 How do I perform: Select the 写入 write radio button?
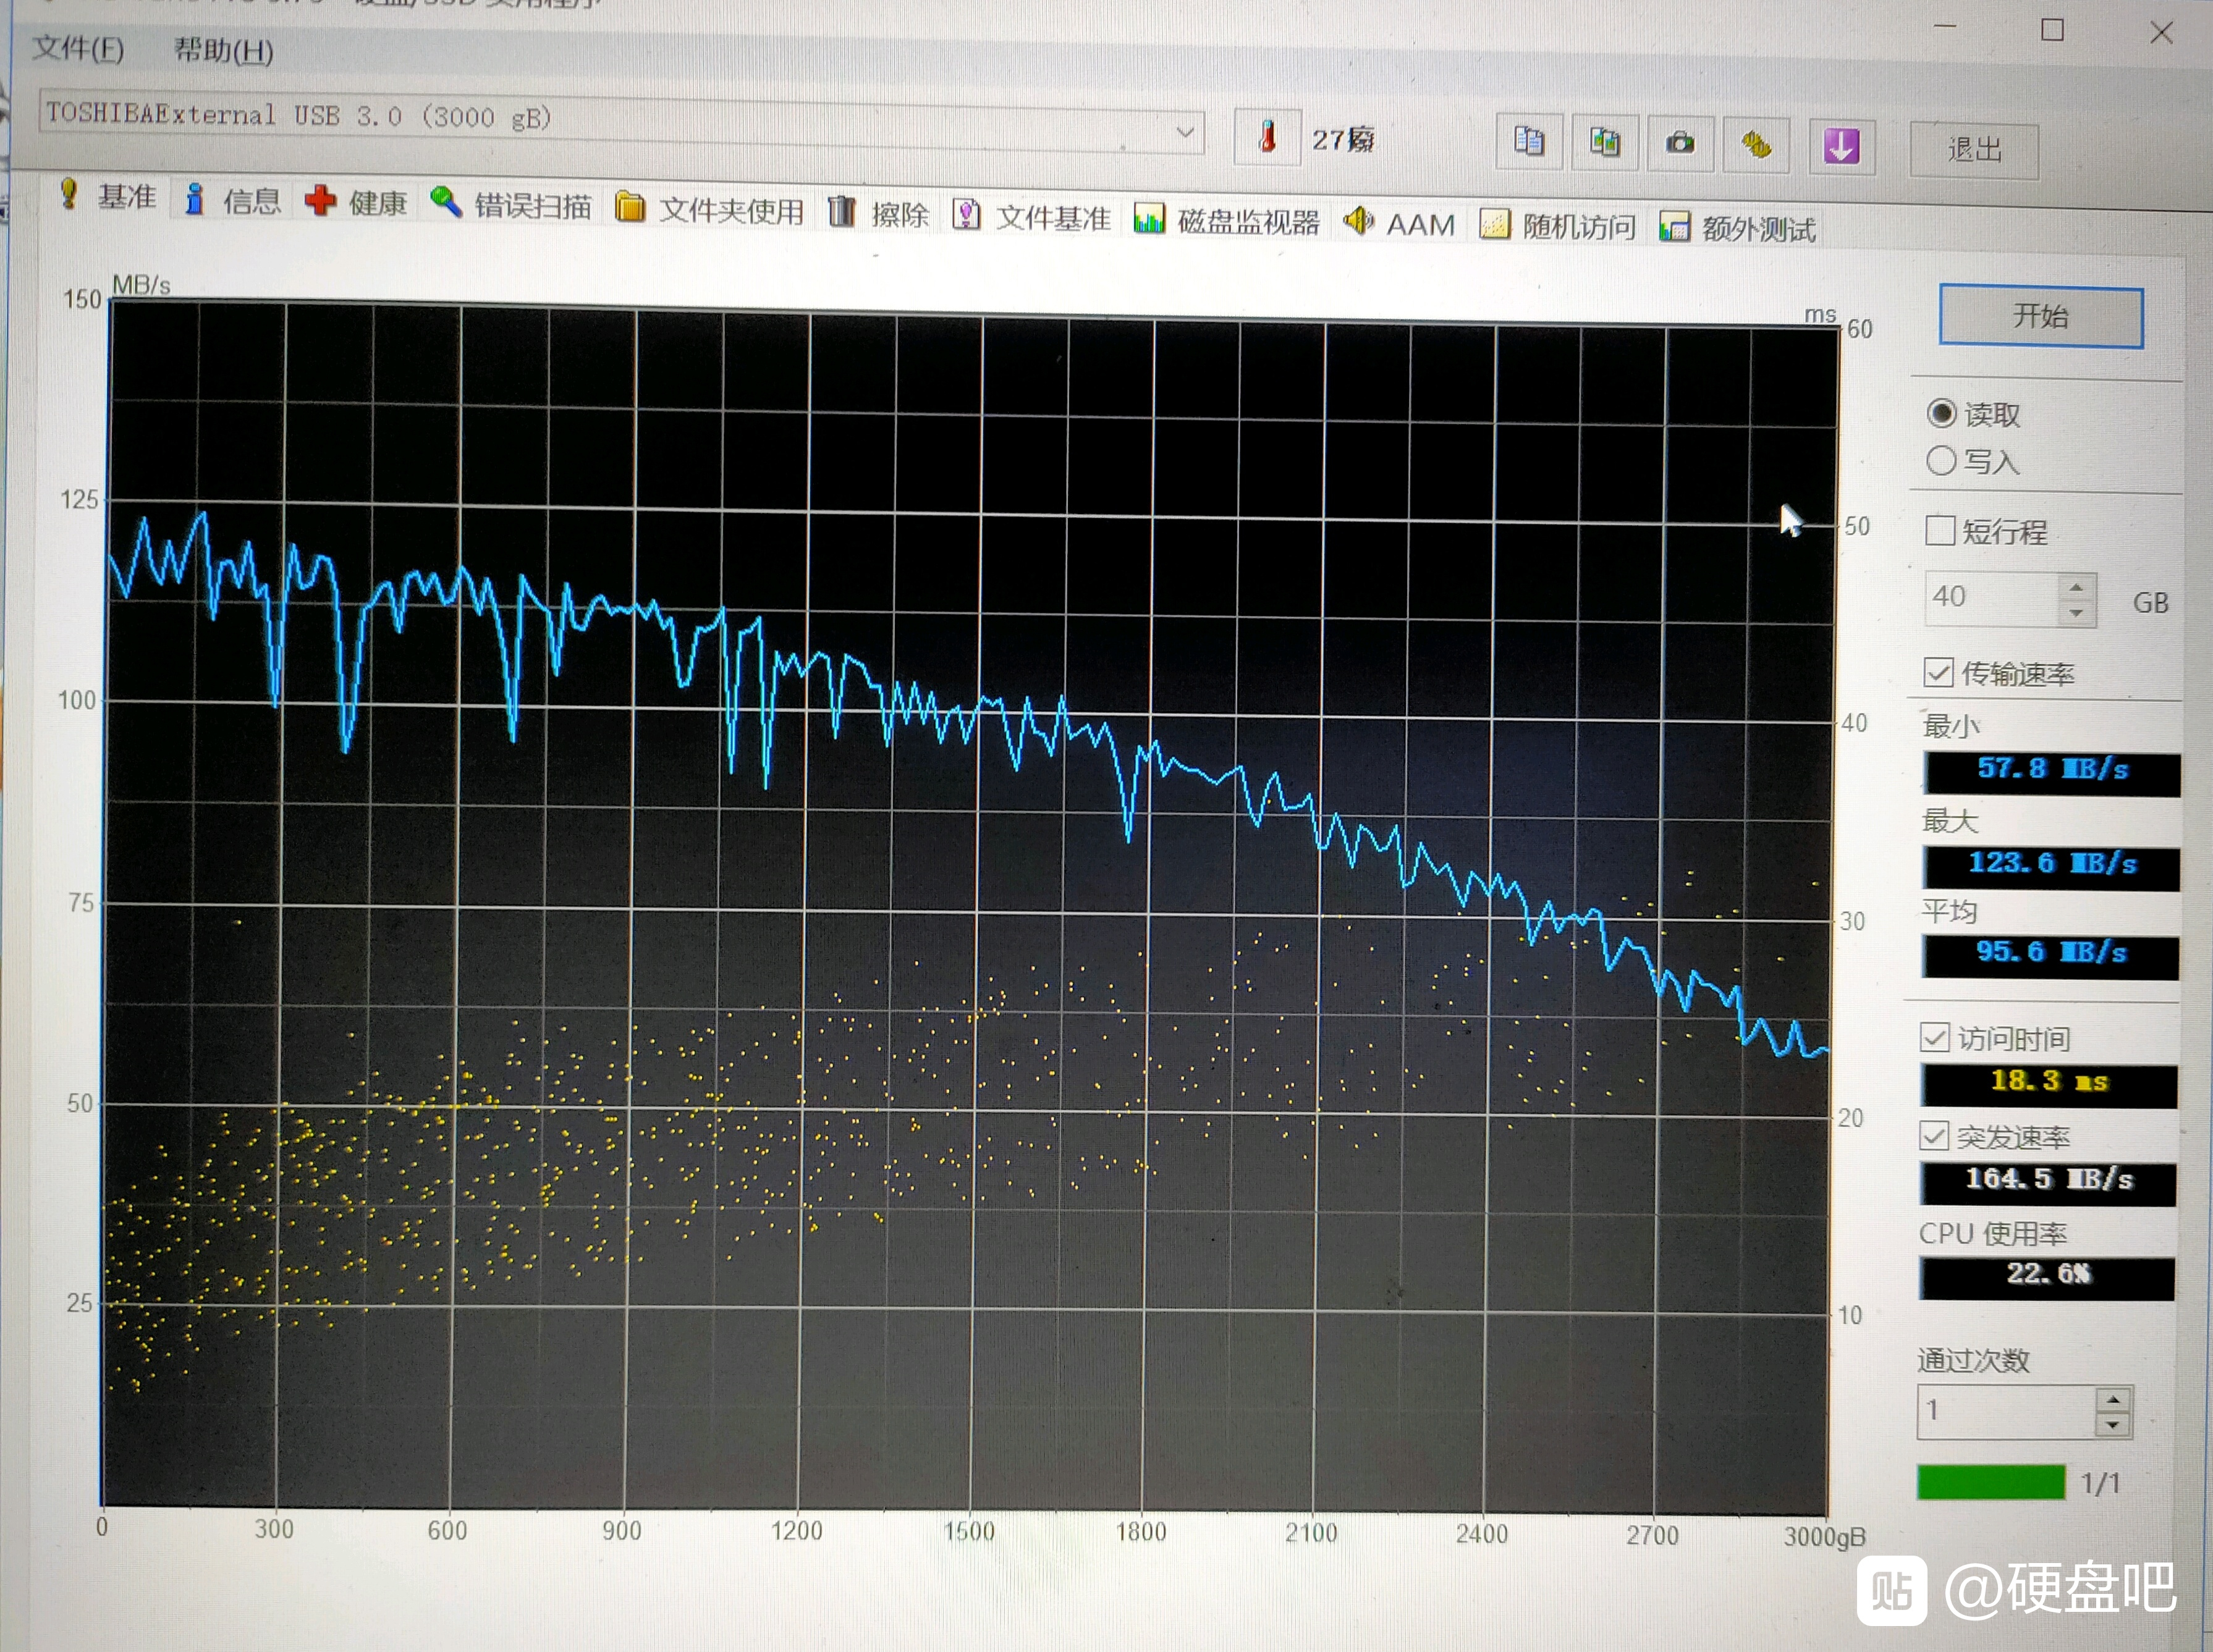[x=1941, y=460]
